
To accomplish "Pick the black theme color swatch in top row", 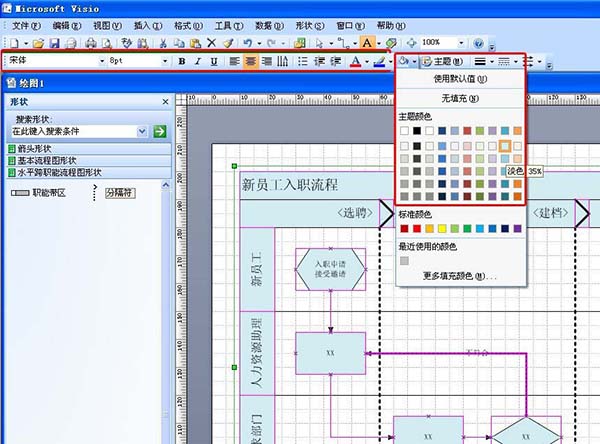I will [417, 131].
